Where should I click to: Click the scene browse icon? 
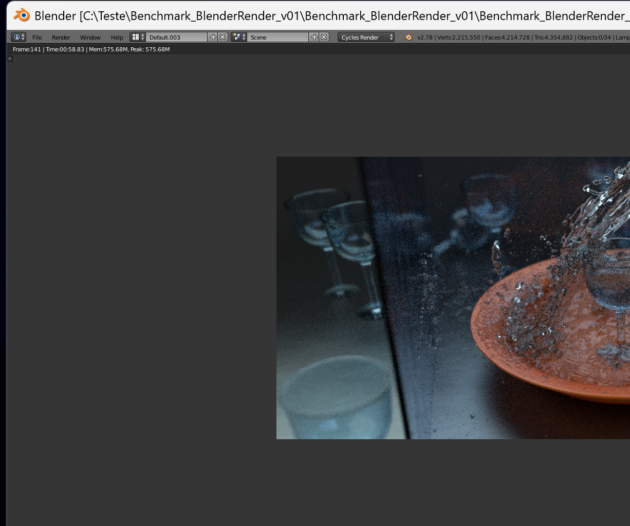click(x=238, y=37)
